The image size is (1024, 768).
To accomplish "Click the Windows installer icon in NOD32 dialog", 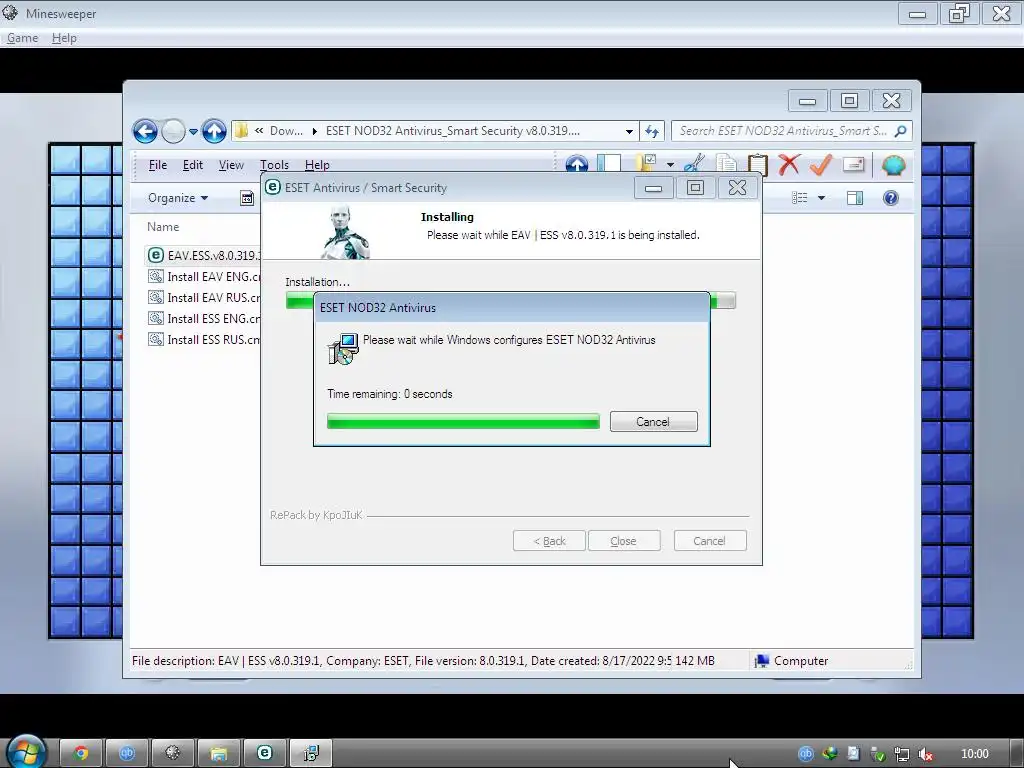I will click(343, 348).
